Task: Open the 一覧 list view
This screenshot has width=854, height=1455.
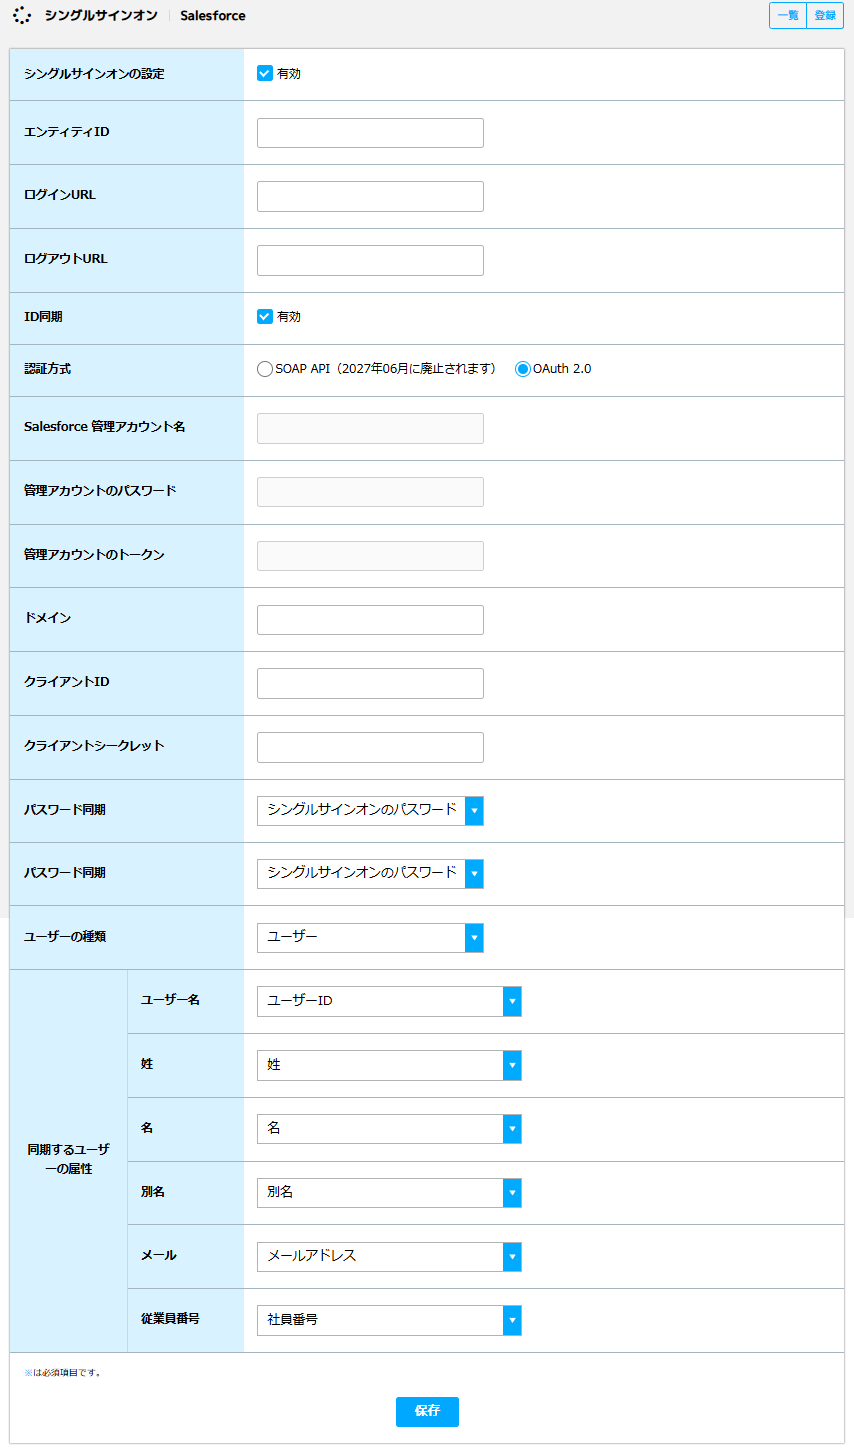Action: (788, 16)
